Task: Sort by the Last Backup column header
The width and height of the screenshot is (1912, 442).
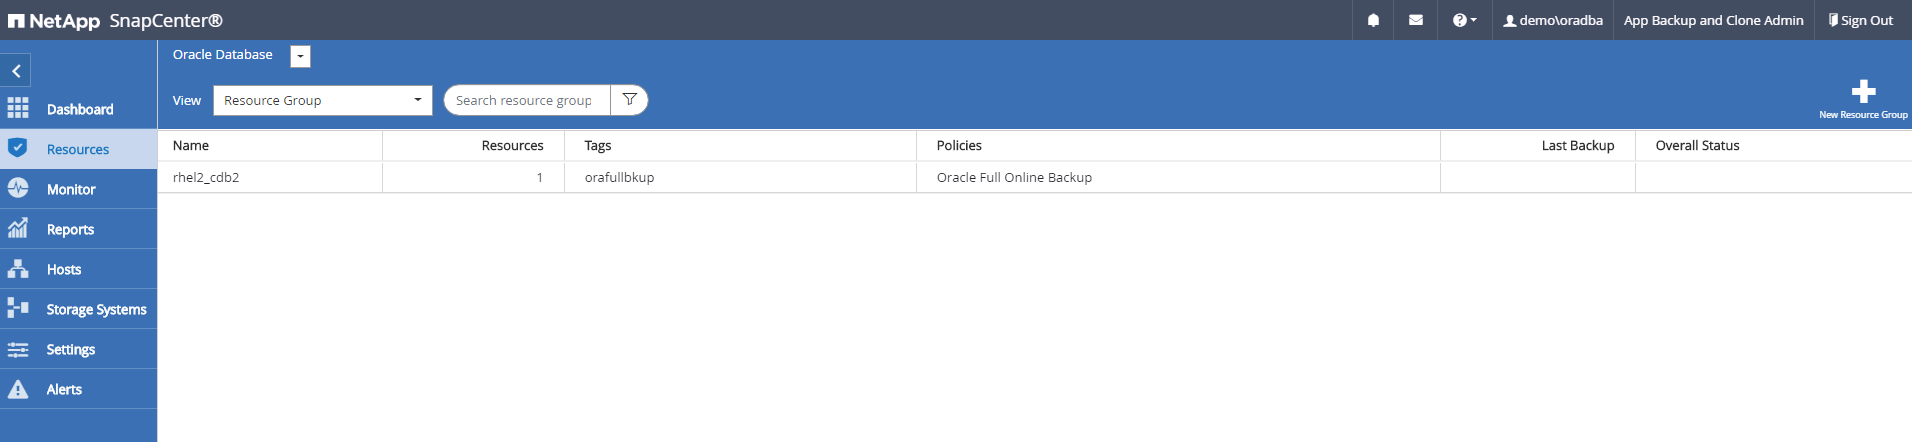Action: (x=1577, y=145)
